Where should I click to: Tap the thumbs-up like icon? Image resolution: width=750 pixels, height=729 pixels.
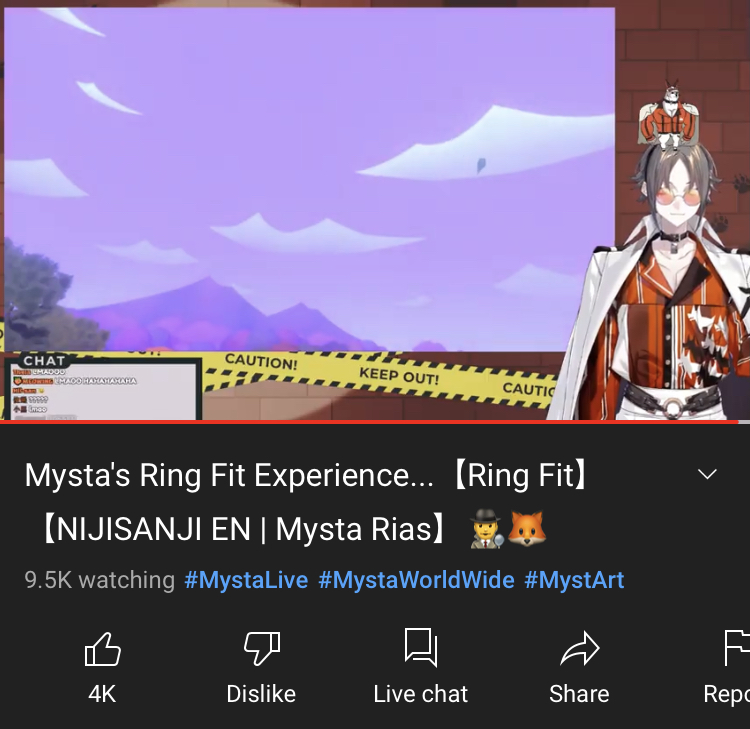[102, 649]
